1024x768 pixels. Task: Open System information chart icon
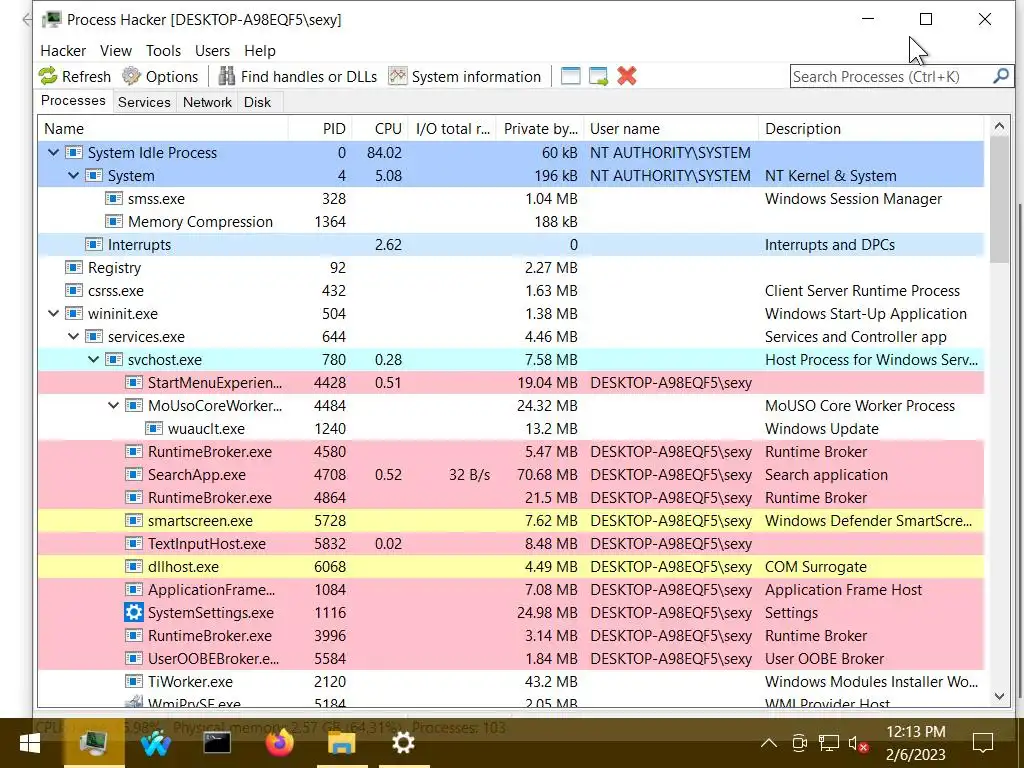398,76
